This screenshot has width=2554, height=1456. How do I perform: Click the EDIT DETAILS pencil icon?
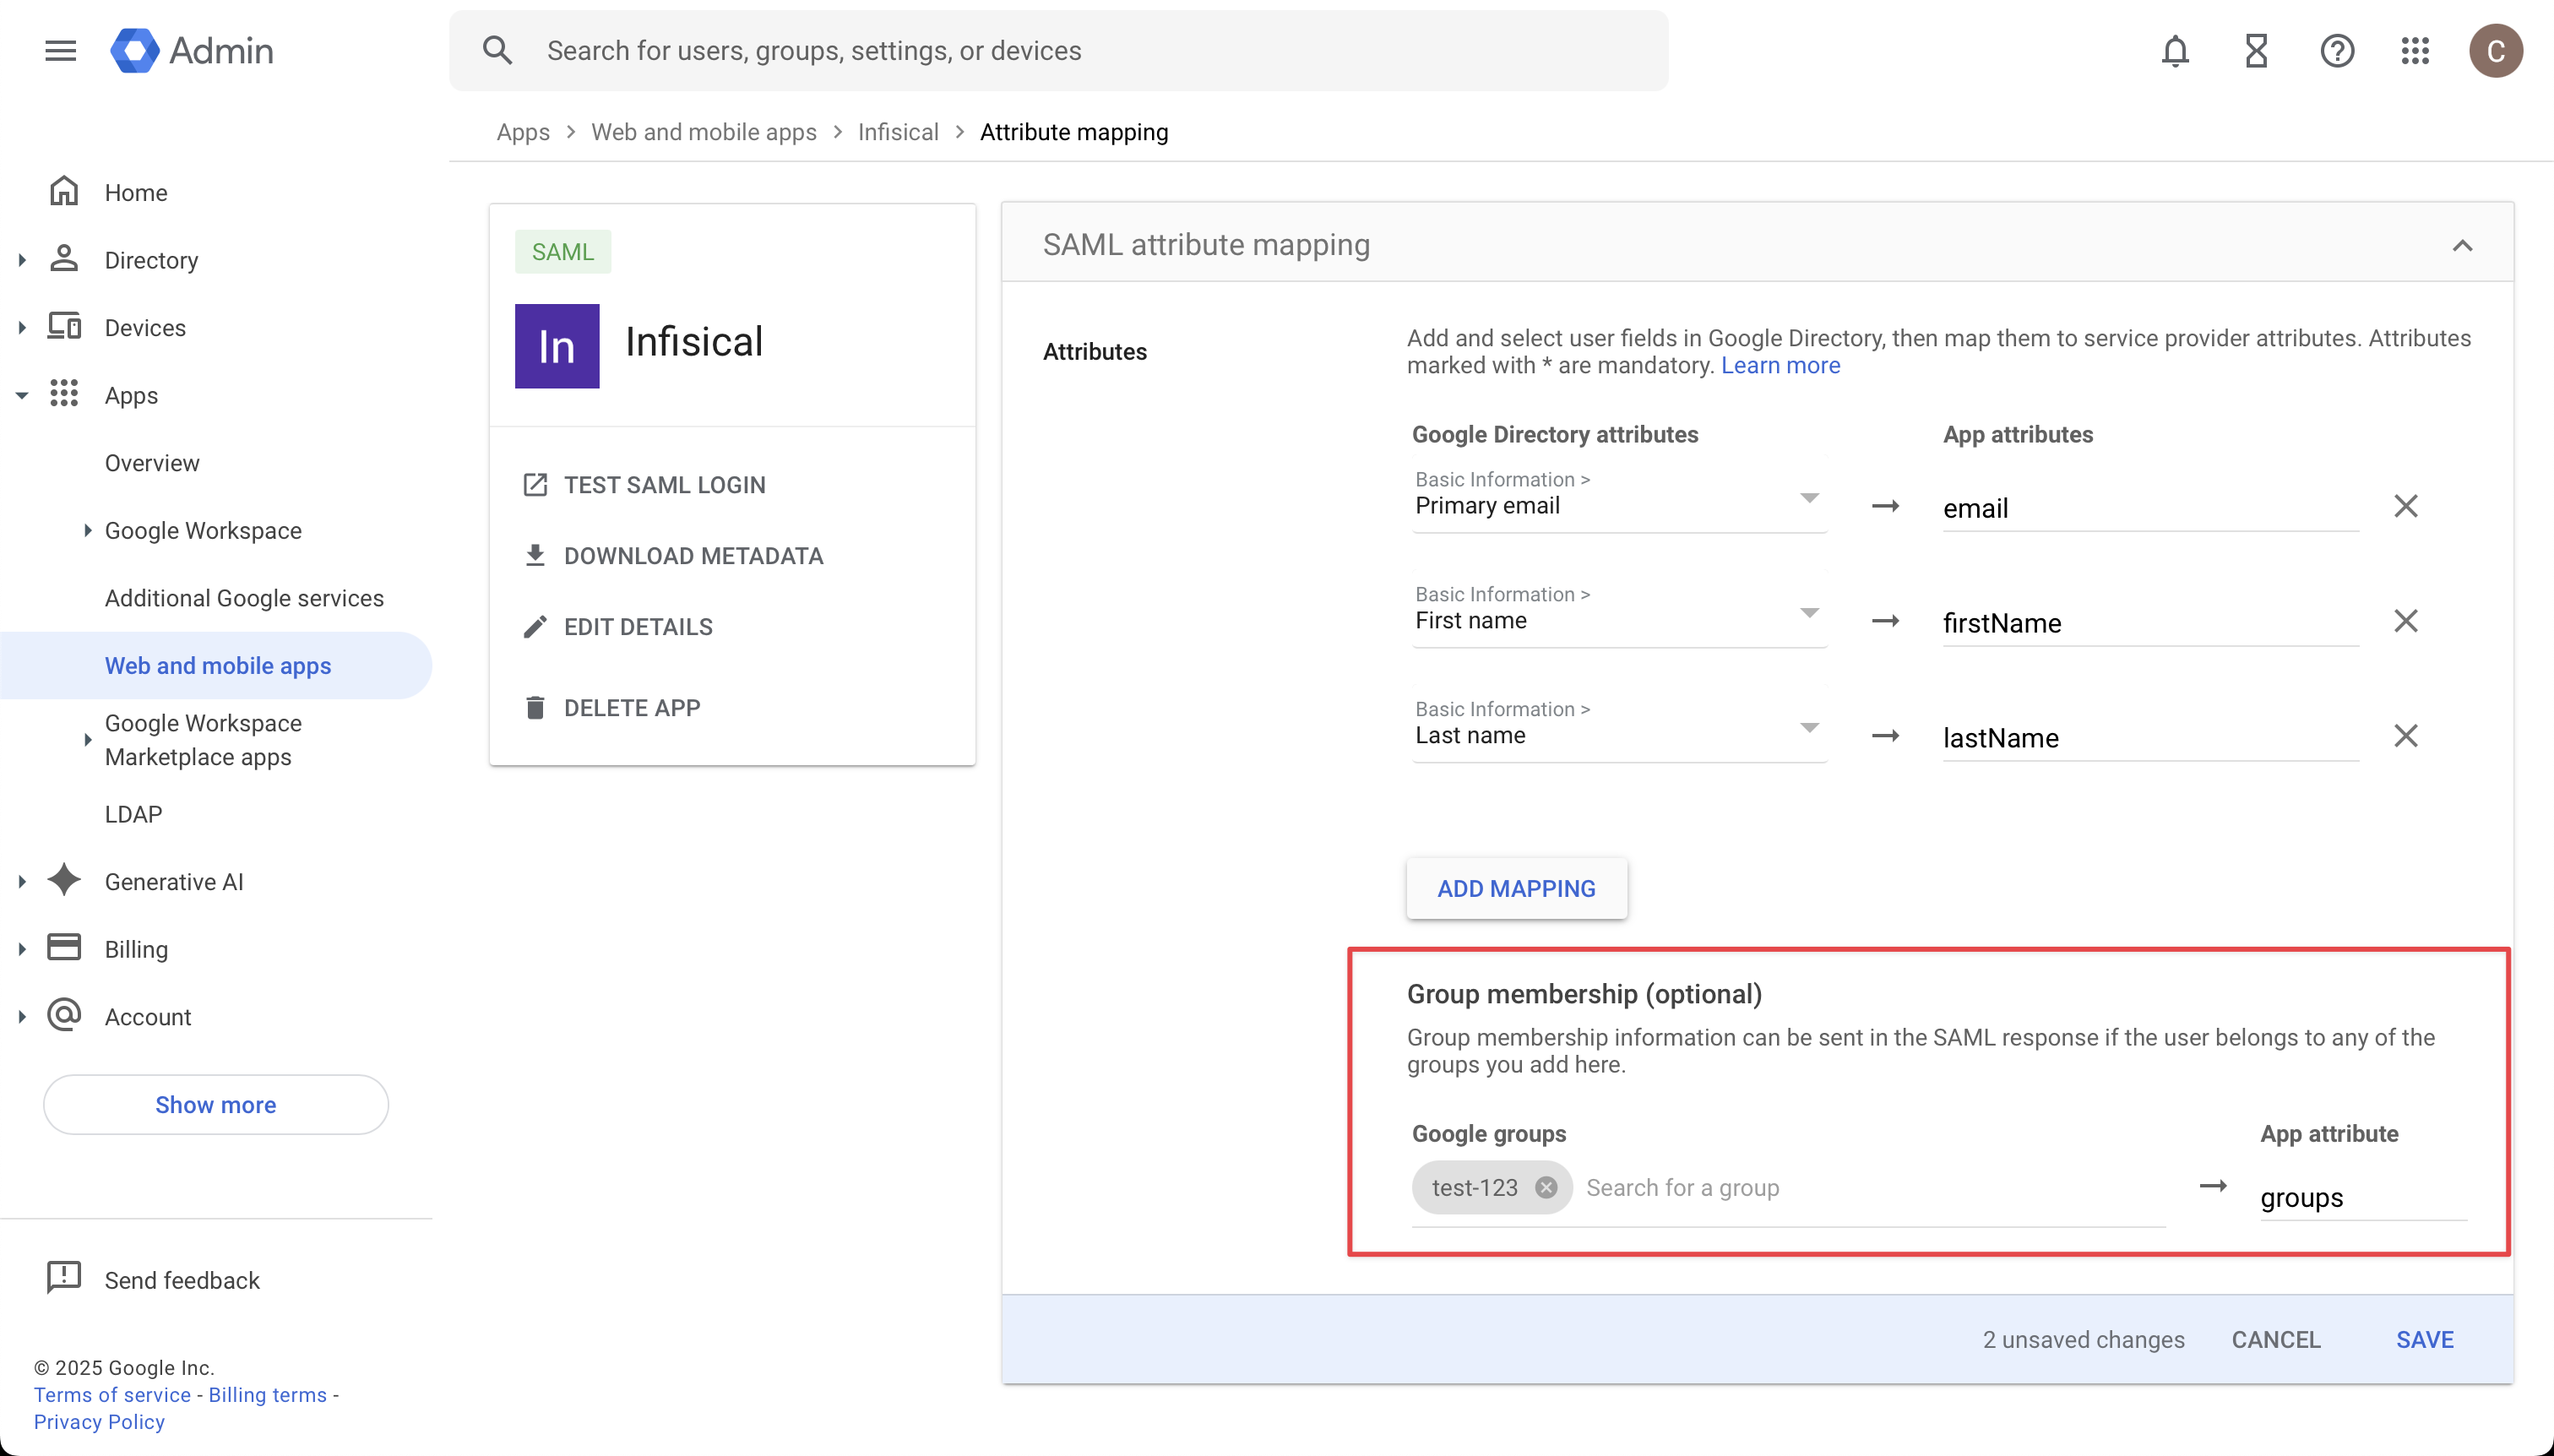click(x=535, y=627)
